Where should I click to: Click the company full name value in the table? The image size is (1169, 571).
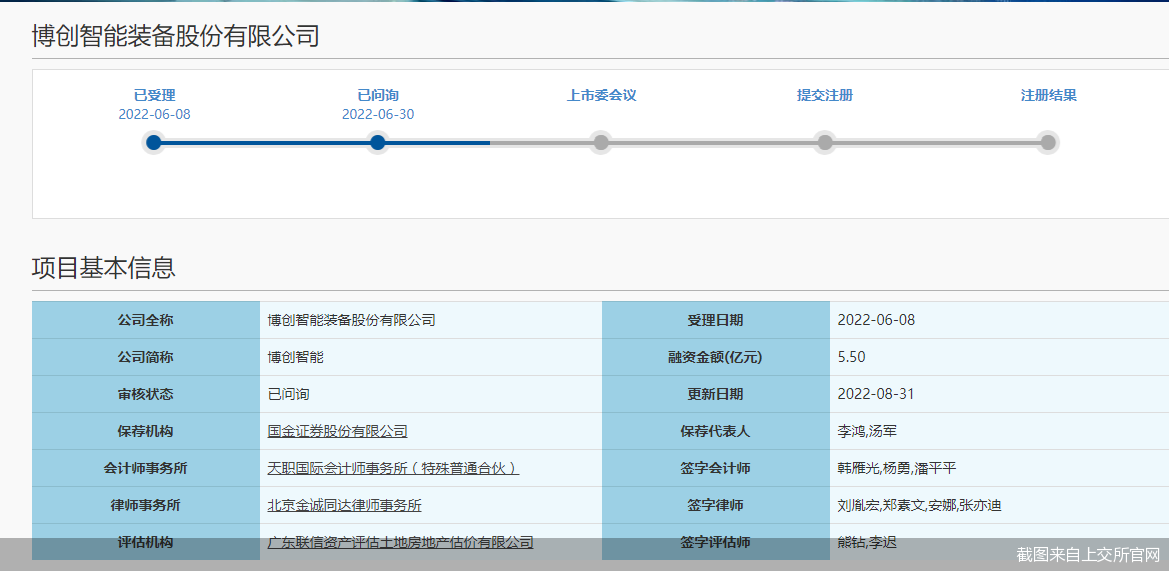click(x=352, y=321)
